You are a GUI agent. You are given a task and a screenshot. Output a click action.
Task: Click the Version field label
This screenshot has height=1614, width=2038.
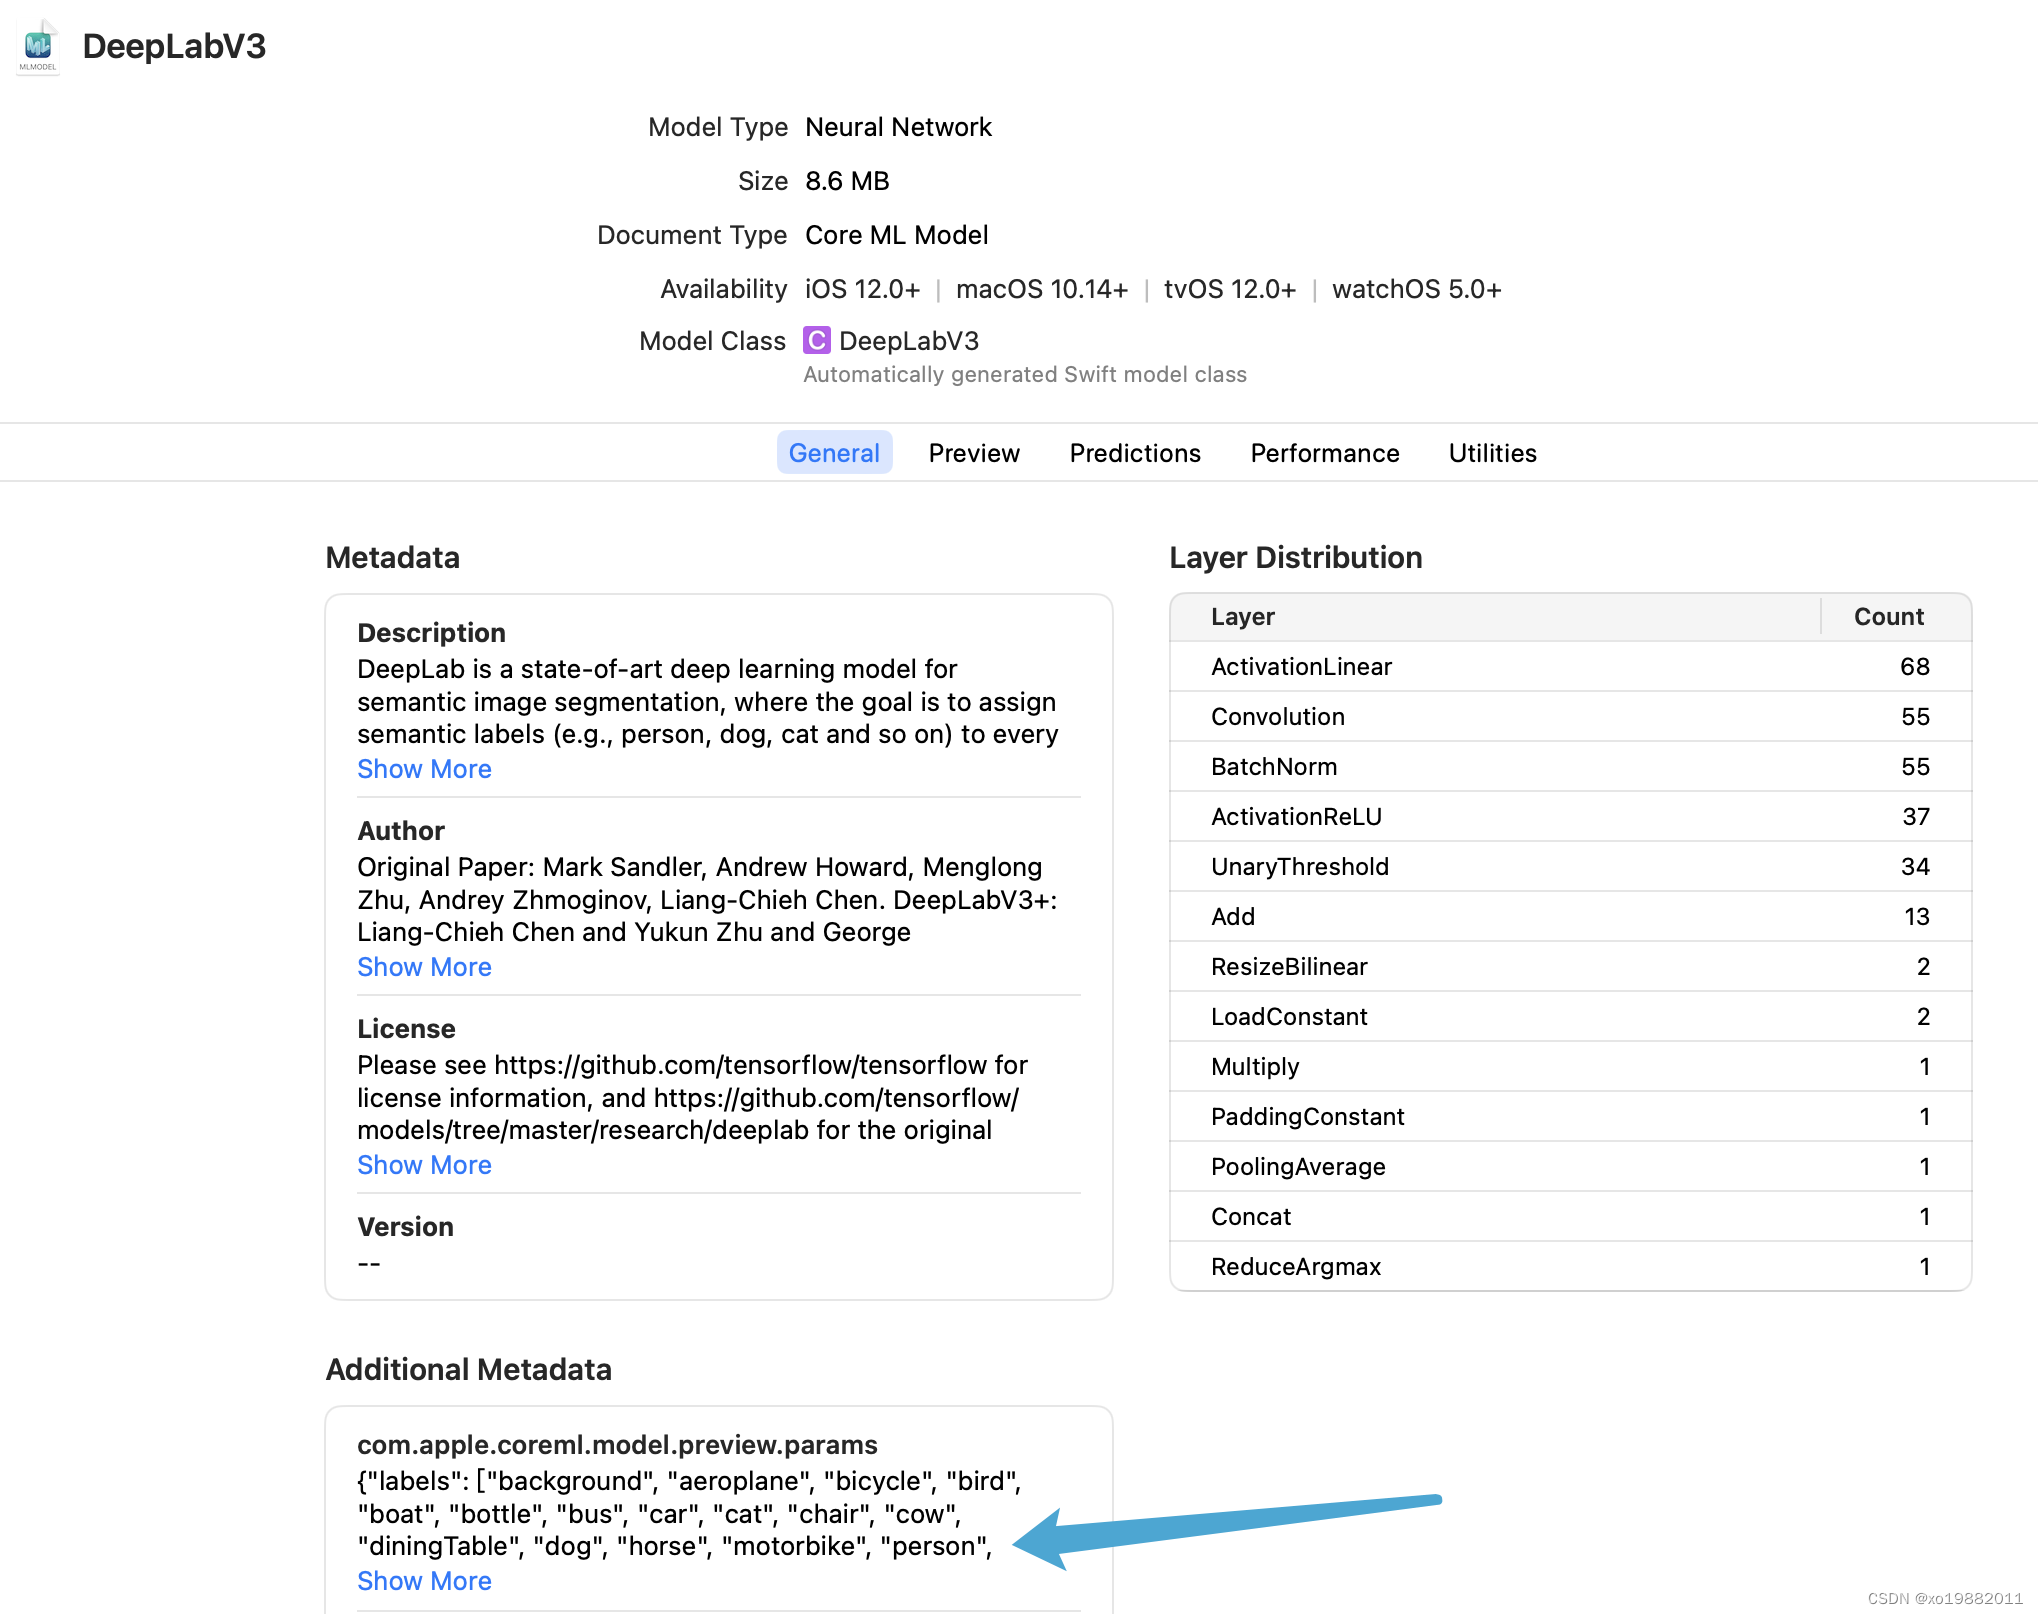click(405, 1227)
